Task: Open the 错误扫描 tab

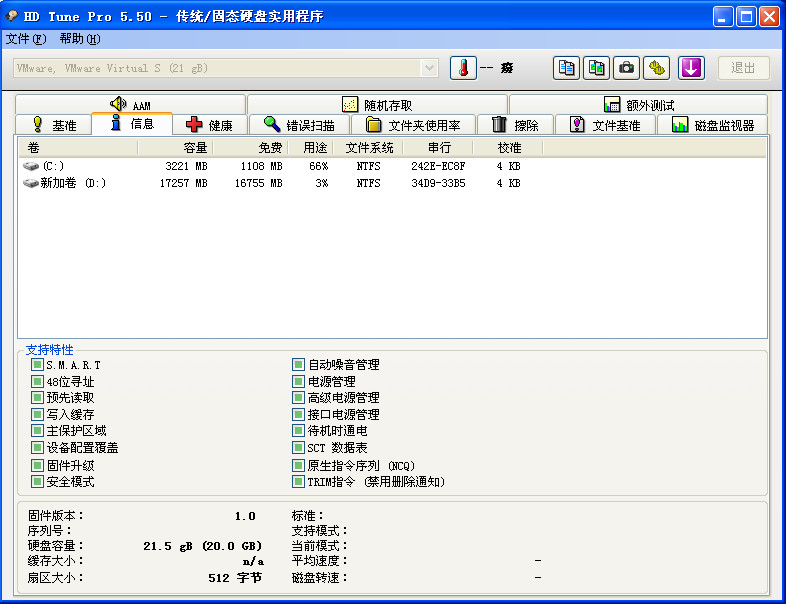Action: (x=299, y=124)
